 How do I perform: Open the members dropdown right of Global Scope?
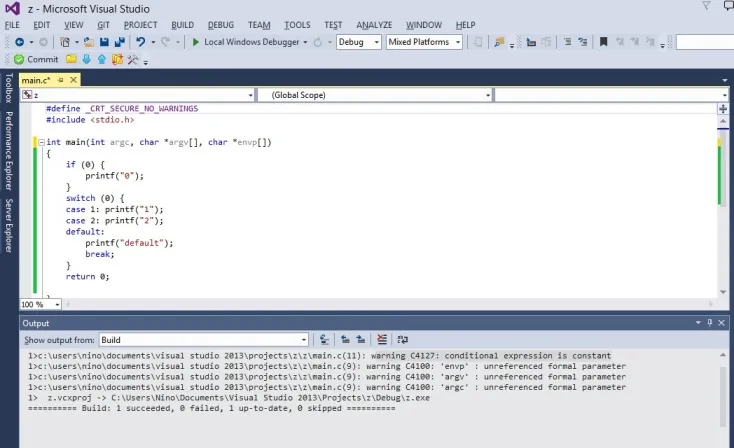611,95
